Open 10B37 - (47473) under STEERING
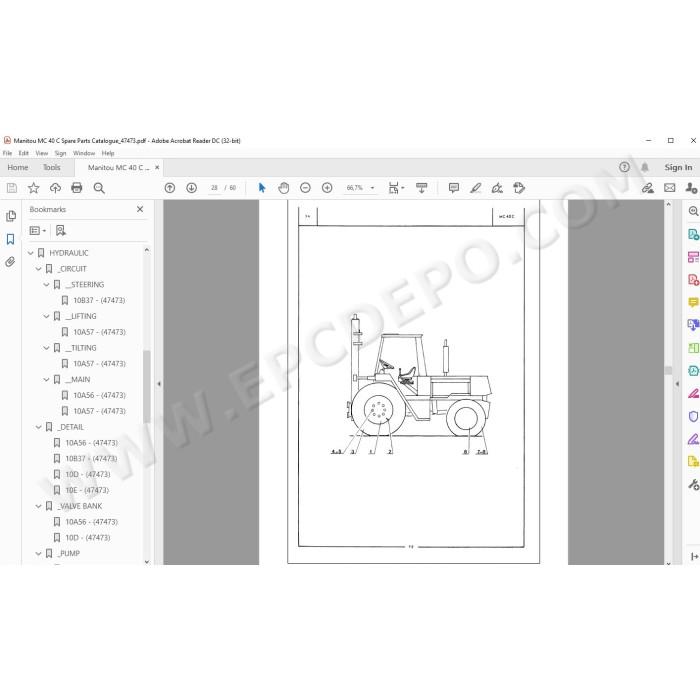Viewport: 700px width, 700px height. tap(99, 300)
